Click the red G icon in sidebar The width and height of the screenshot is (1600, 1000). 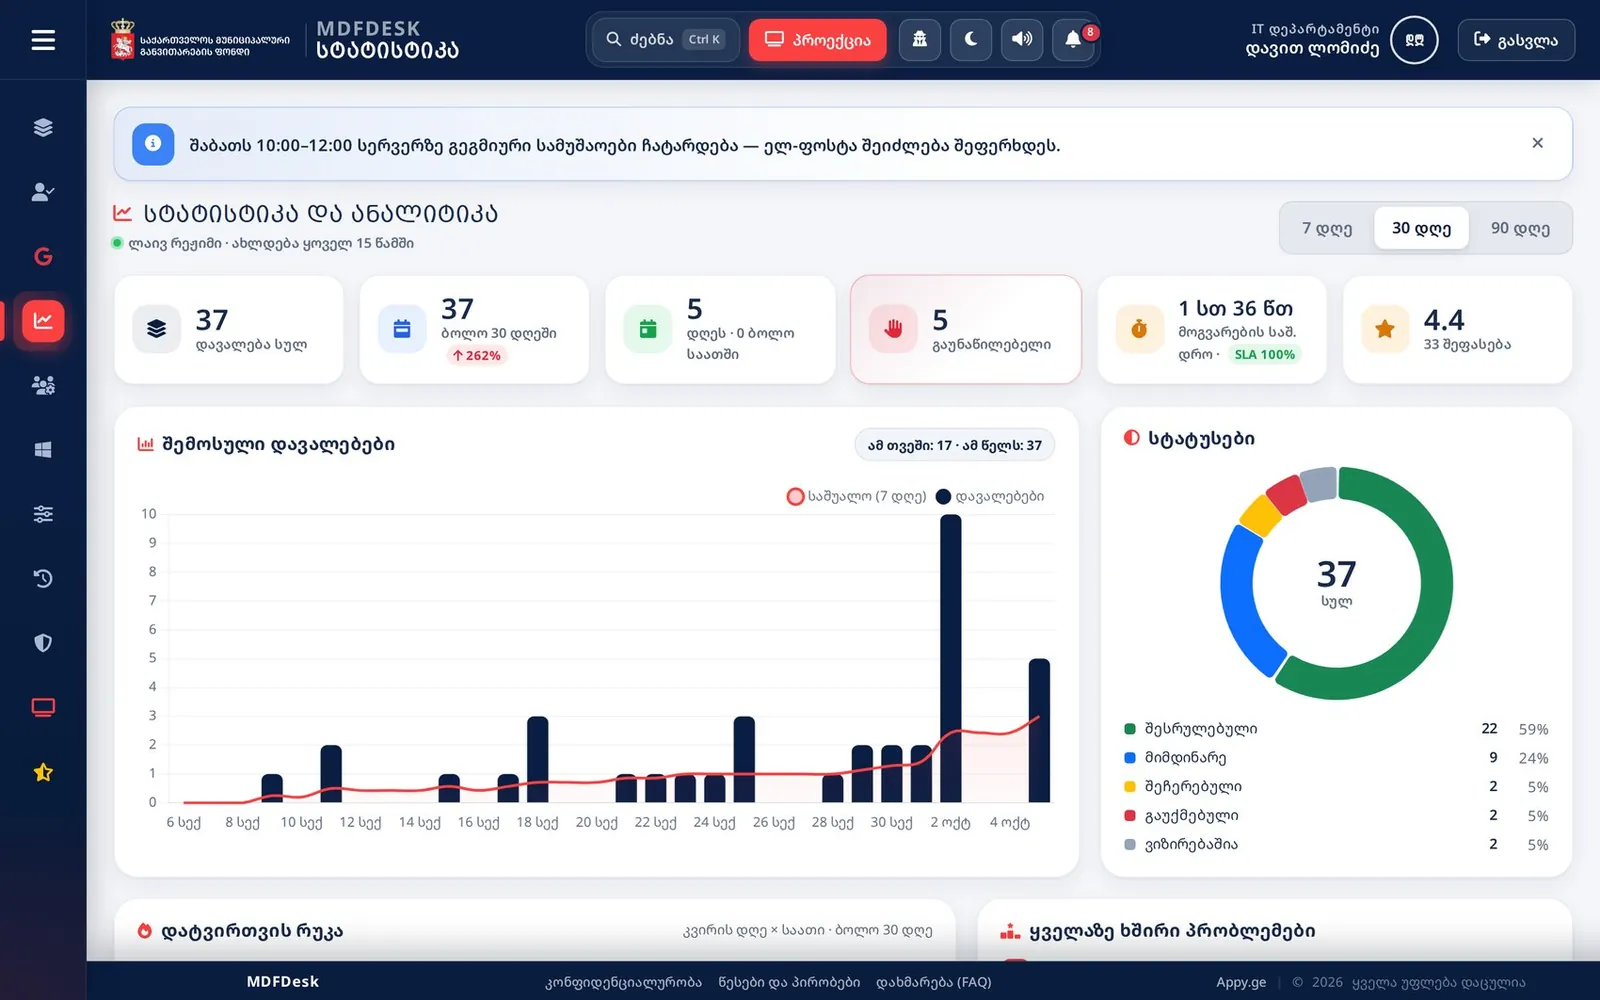coord(43,256)
